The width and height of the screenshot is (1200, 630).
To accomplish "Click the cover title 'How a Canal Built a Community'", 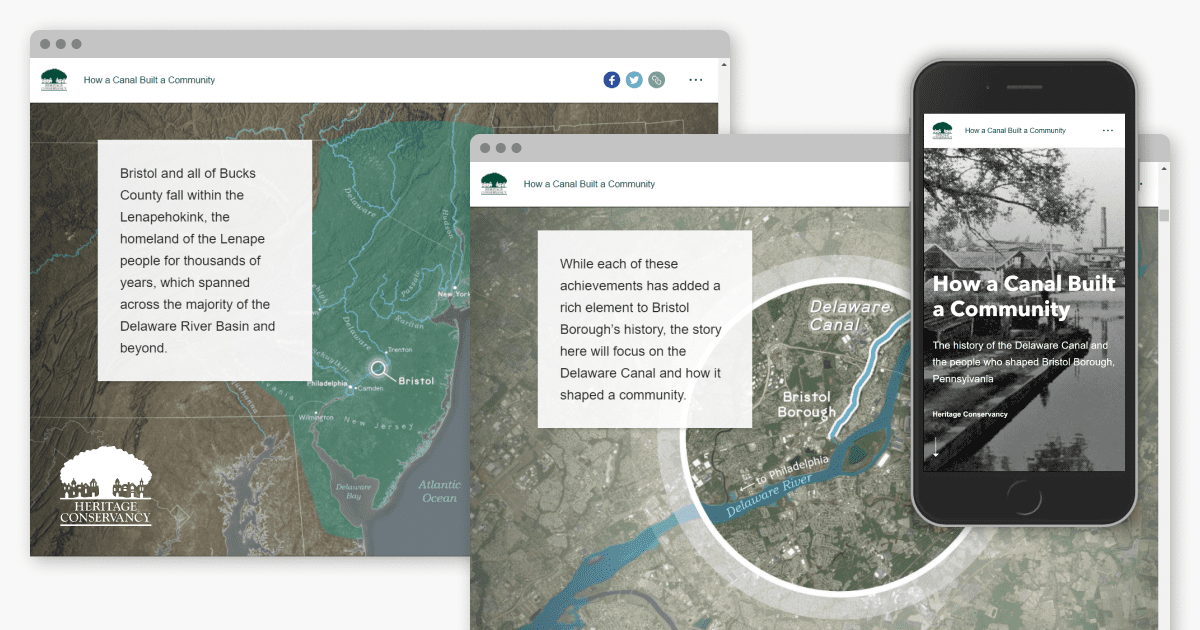I will pos(1023,297).
